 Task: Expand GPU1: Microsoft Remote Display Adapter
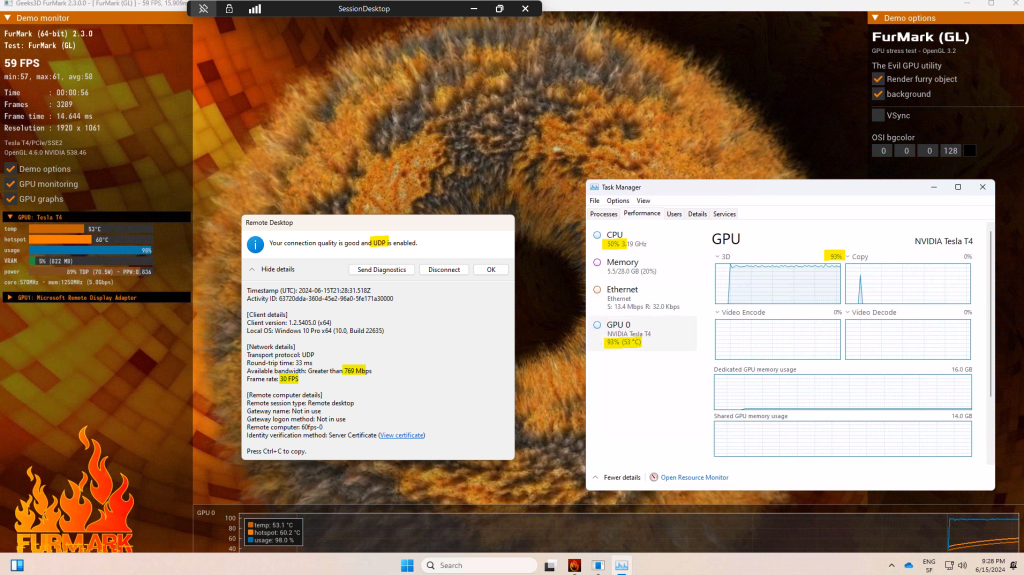10,297
